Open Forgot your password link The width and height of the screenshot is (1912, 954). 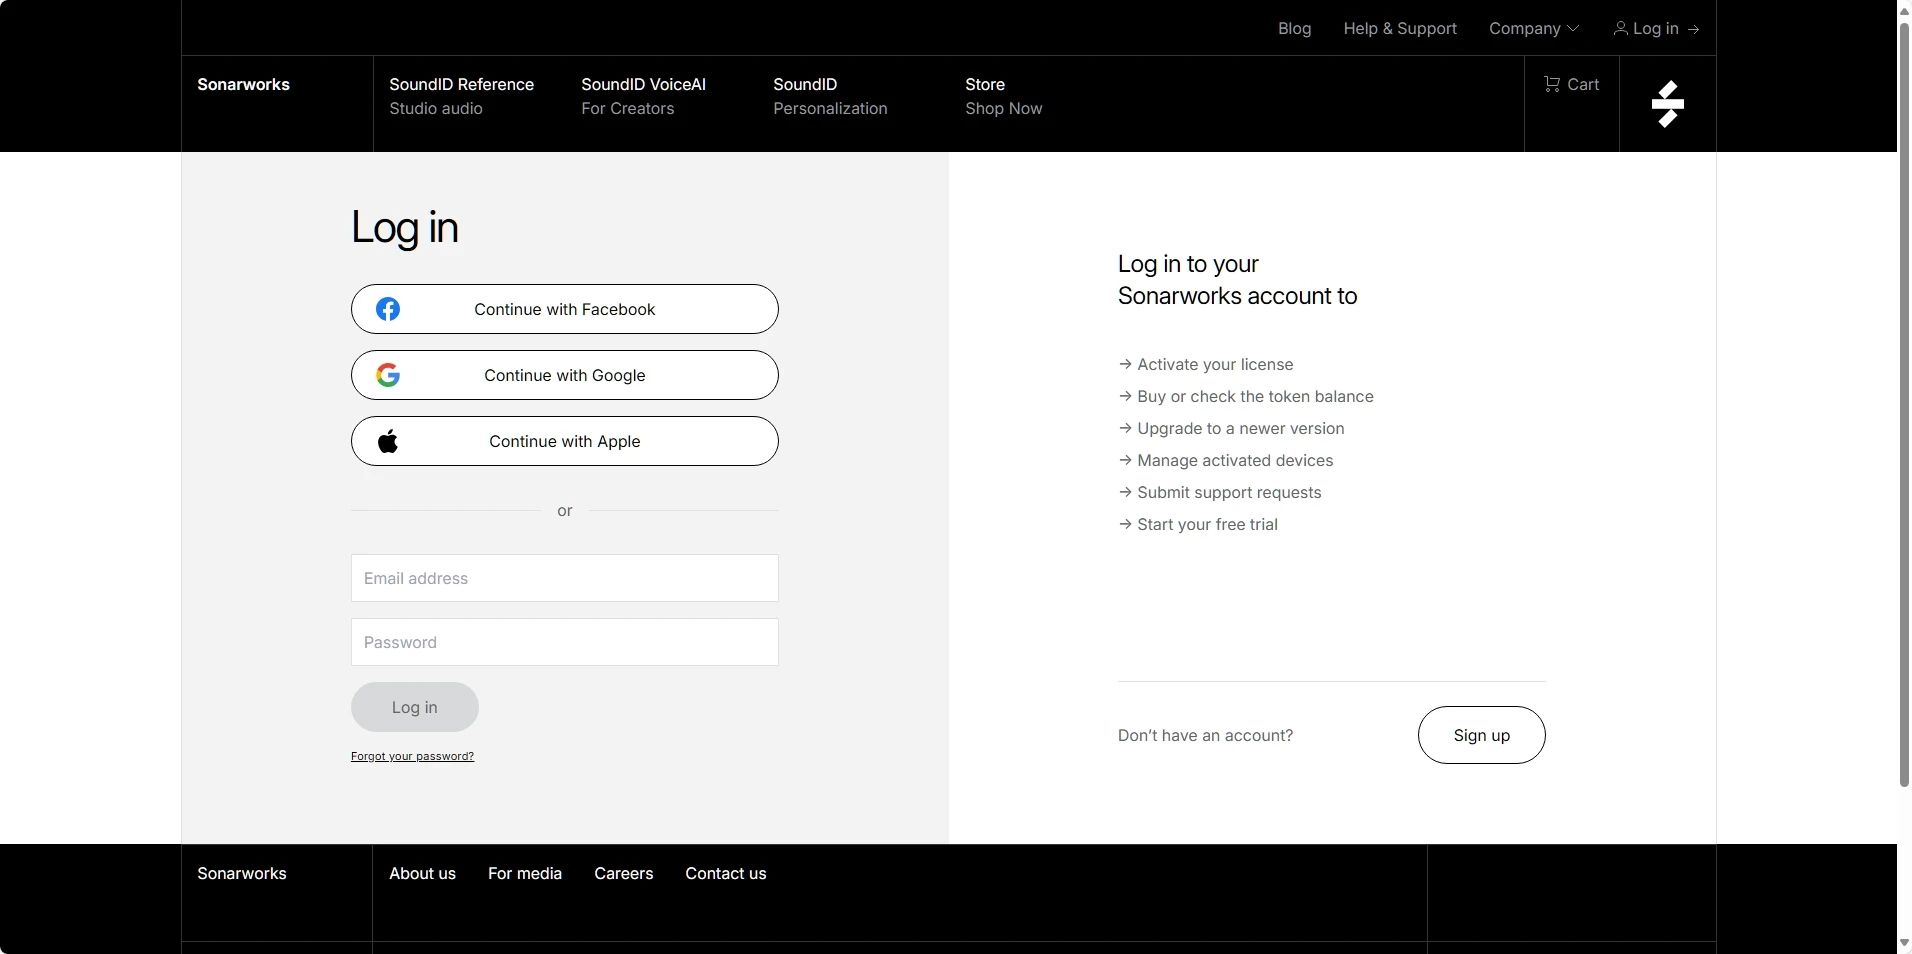point(412,756)
